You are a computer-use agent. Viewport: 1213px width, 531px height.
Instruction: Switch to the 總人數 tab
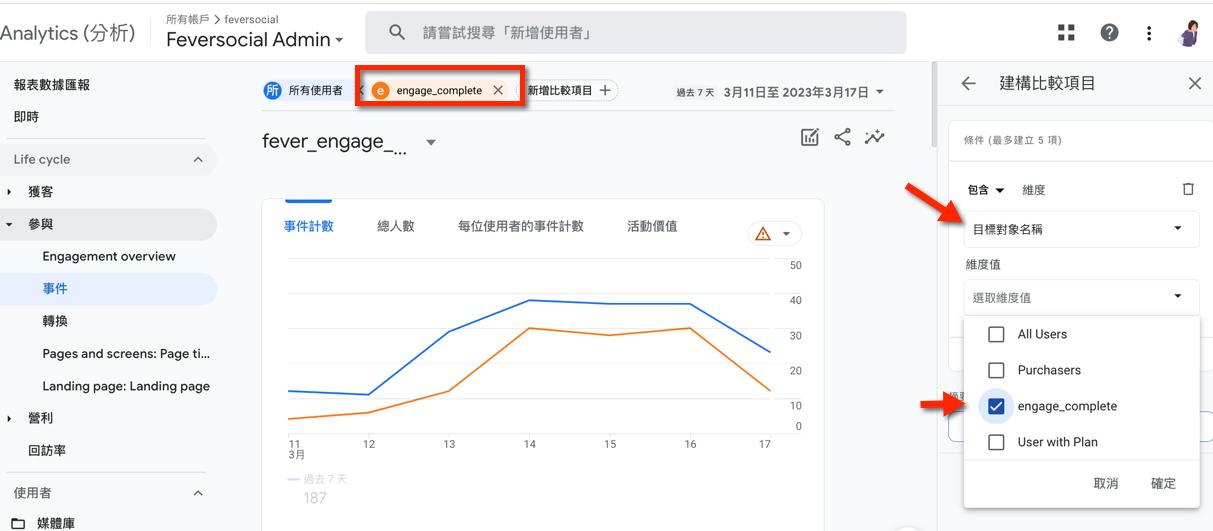[395, 226]
